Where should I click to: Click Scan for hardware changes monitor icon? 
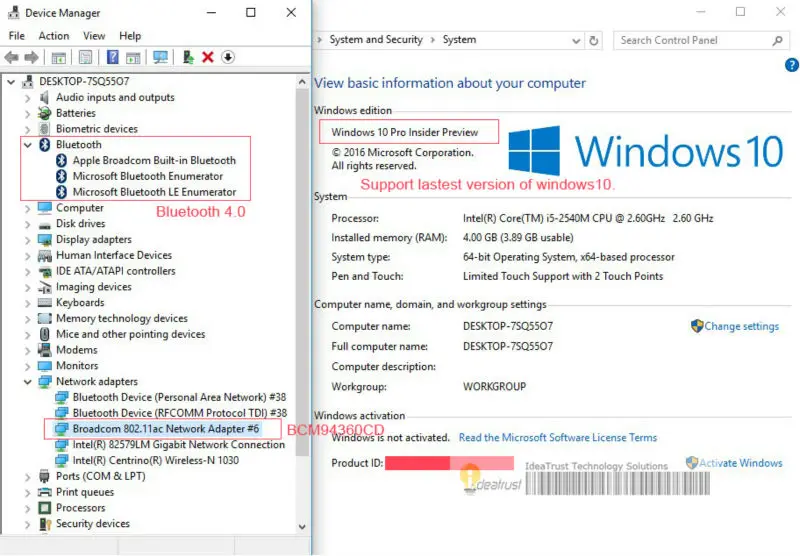tap(160, 57)
